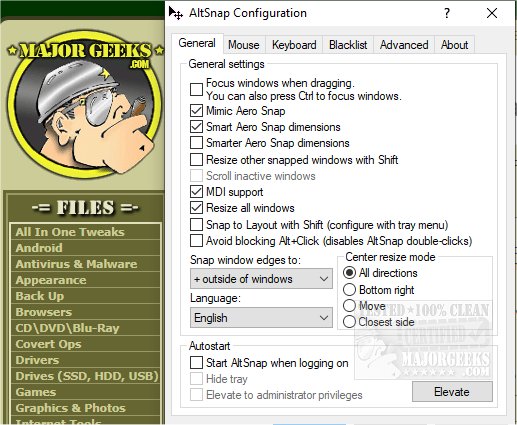This screenshot has height=425, width=517.
Task: Enable Resize other snapped windows with Shift
Action: pos(196,159)
